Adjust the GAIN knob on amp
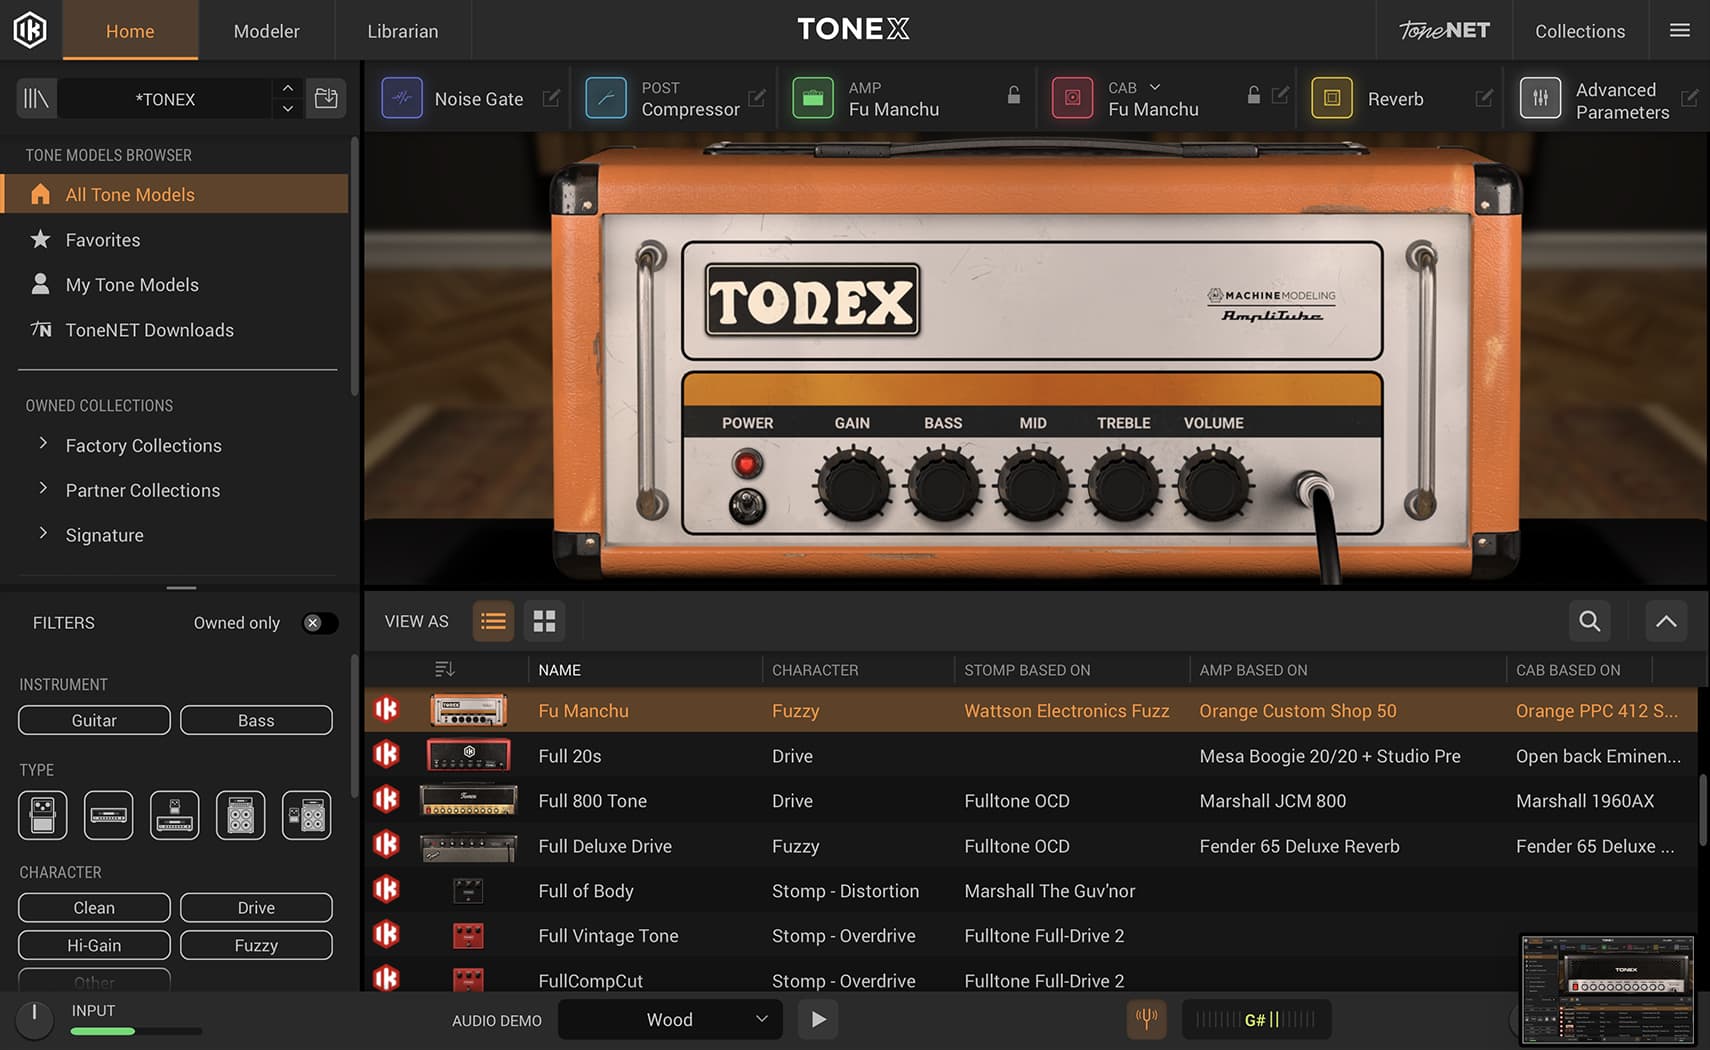Viewport: 1710px width, 1050px height. [852, 485]
